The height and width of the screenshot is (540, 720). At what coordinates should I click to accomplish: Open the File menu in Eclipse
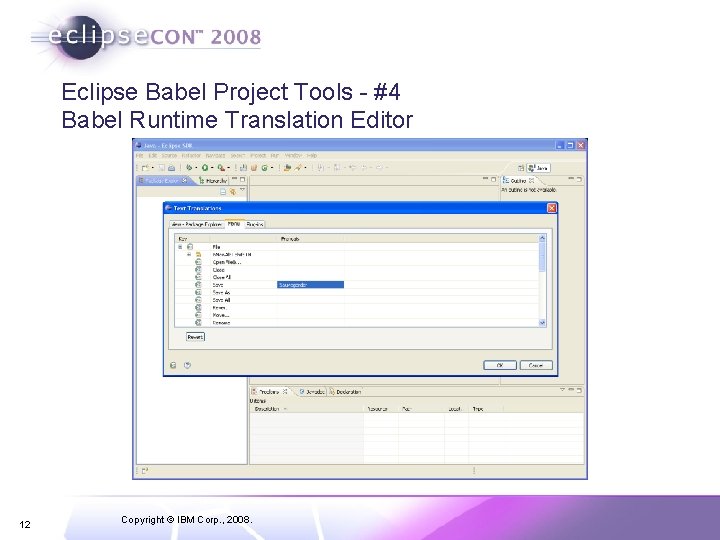[139, 156]
